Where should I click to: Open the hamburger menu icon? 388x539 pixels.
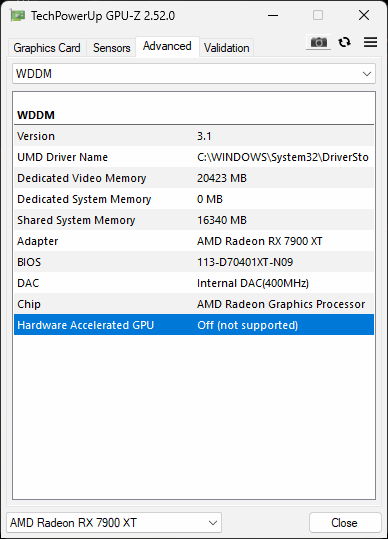tap(370, 42)
